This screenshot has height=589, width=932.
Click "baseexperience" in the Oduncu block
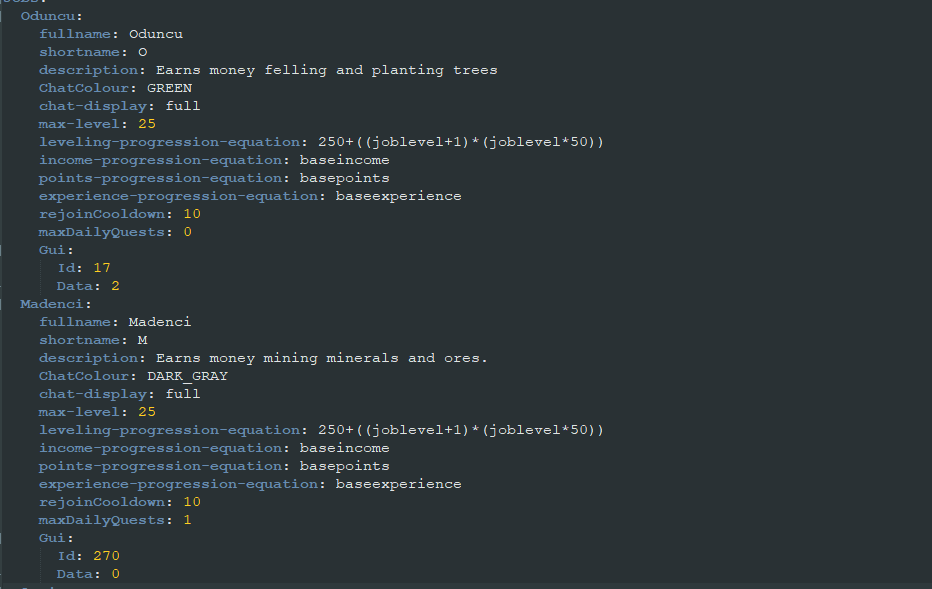click(398, 196)
